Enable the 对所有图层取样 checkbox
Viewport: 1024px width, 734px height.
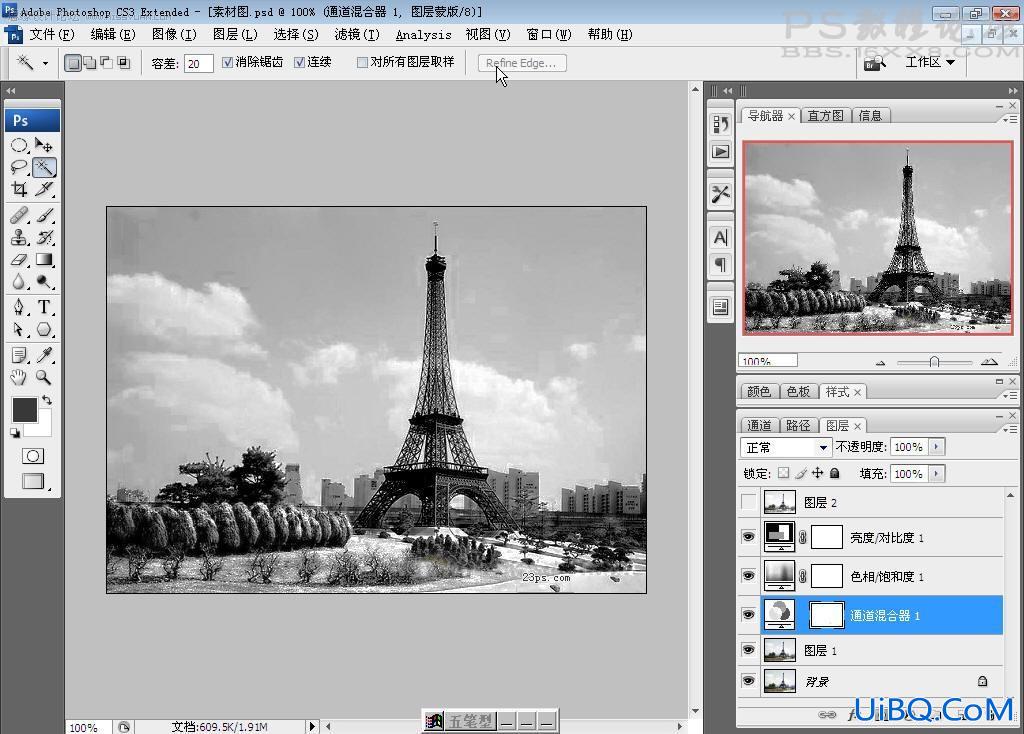coord(362,62)
